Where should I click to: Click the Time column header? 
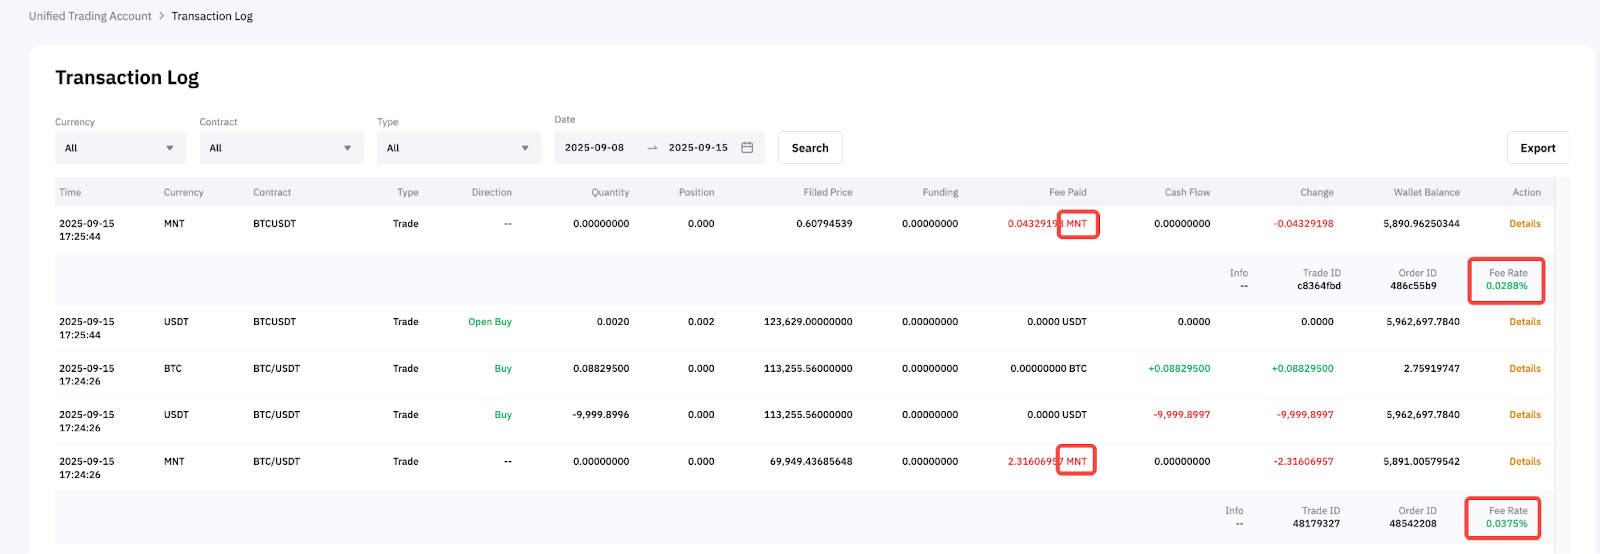(70, 192)
